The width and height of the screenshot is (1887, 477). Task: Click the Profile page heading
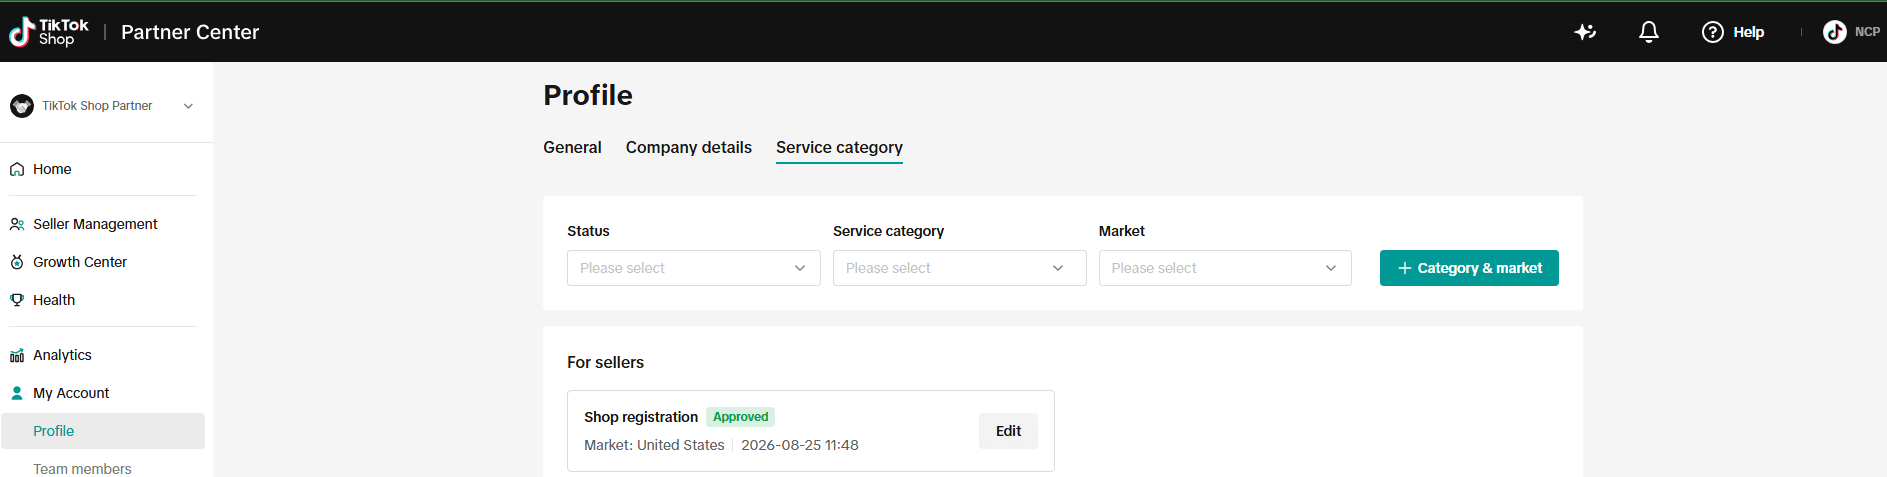(588, 95)
